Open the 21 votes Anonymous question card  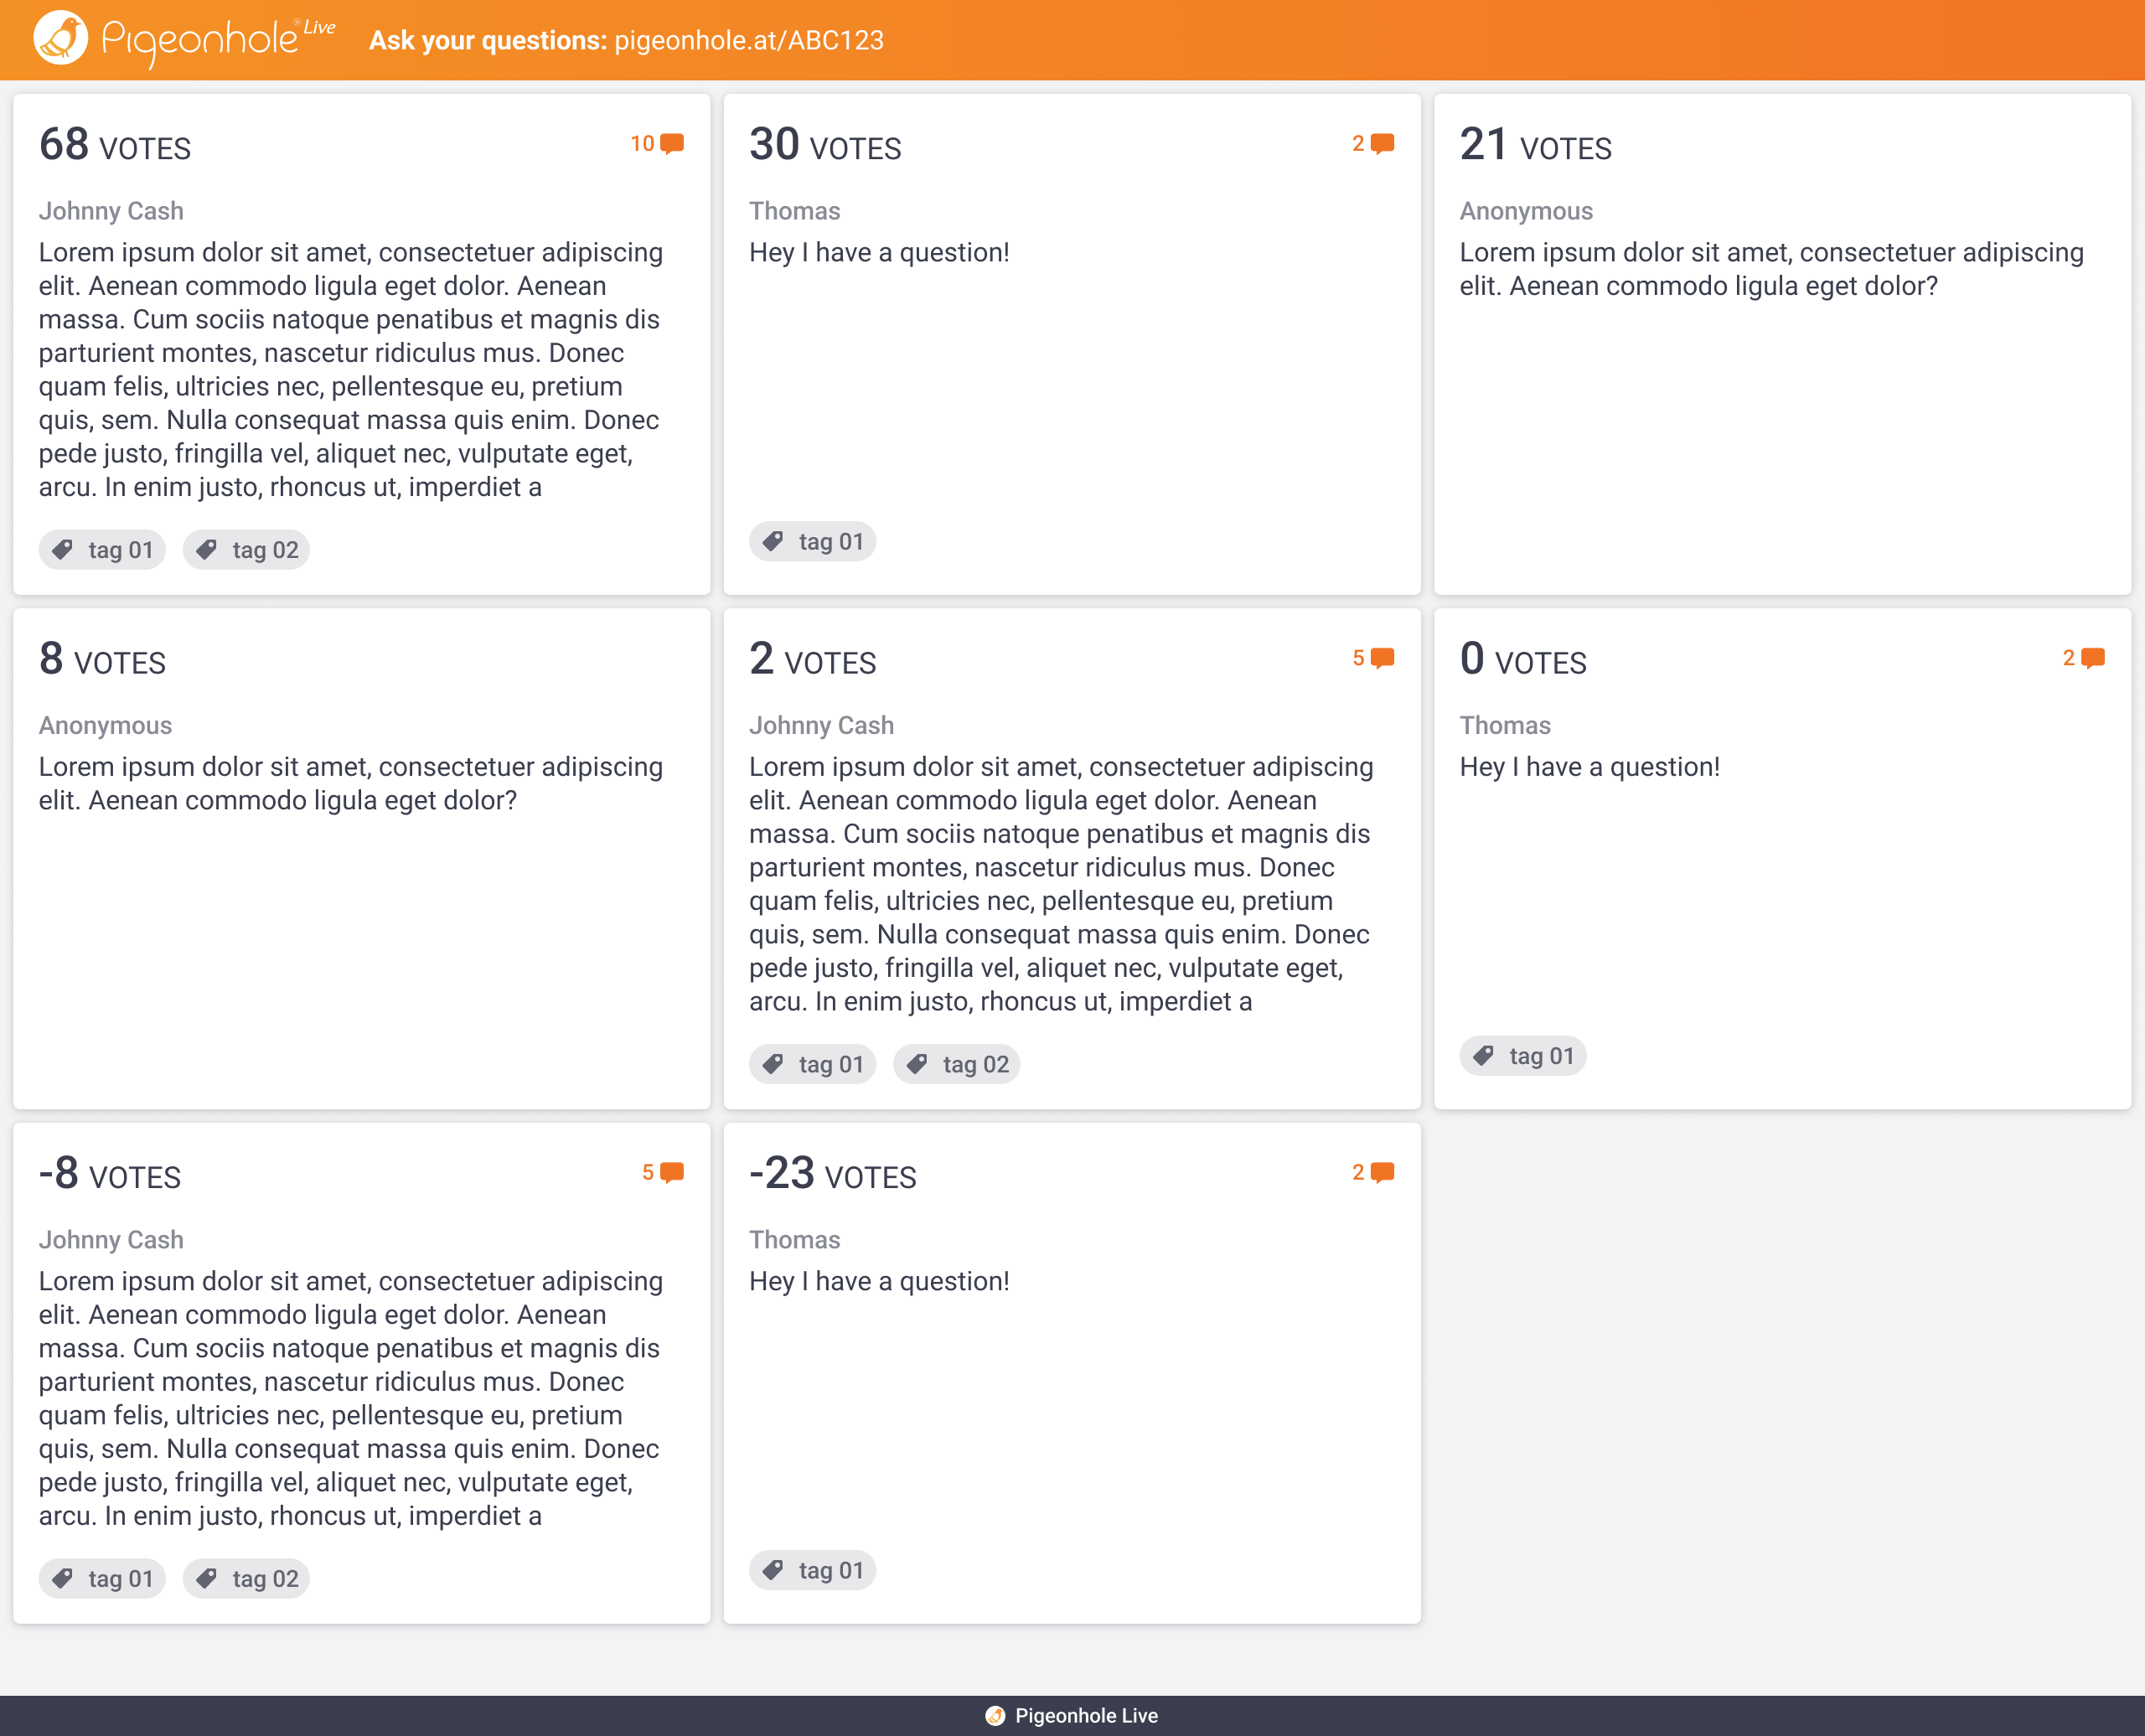pyautogui.click(x=1782, y=345)
